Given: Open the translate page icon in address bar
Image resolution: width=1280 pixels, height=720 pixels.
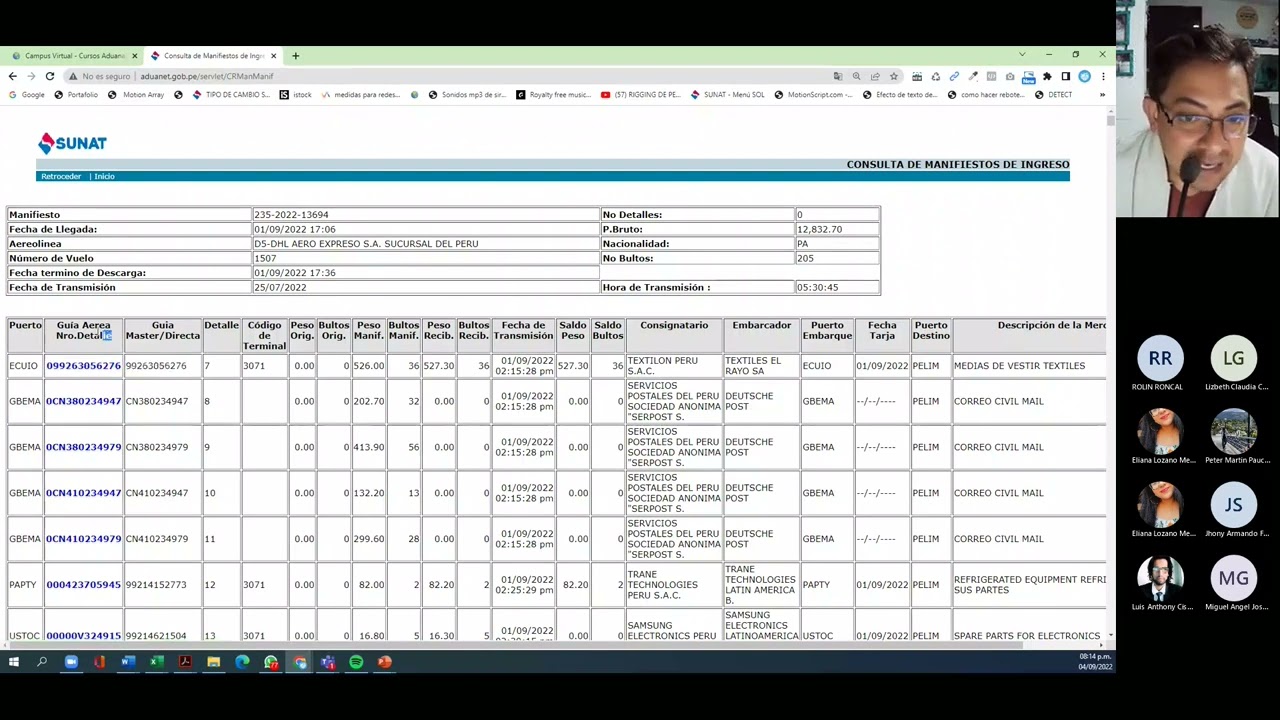Looking at the screenshot, I should pos(838,76).
